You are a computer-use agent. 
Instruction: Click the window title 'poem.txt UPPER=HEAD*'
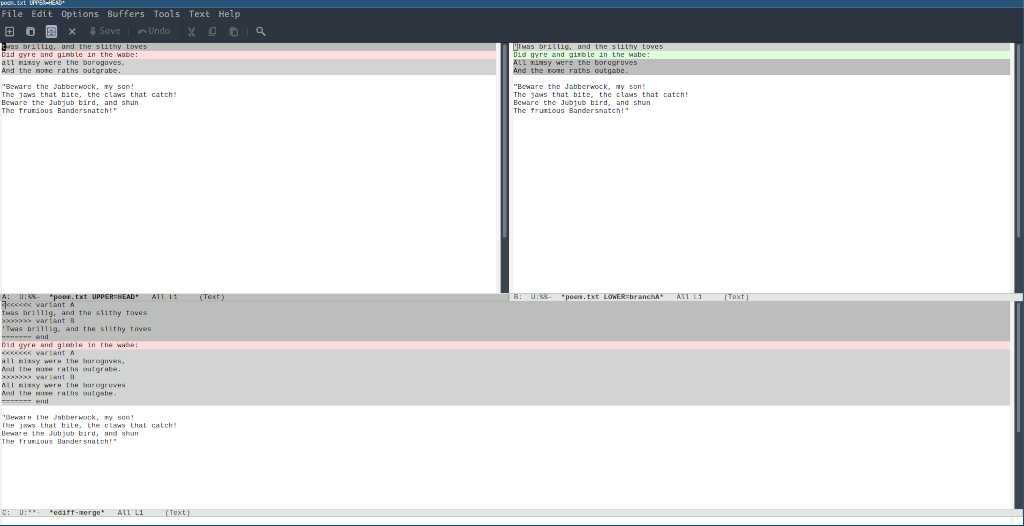click(33, 3)
